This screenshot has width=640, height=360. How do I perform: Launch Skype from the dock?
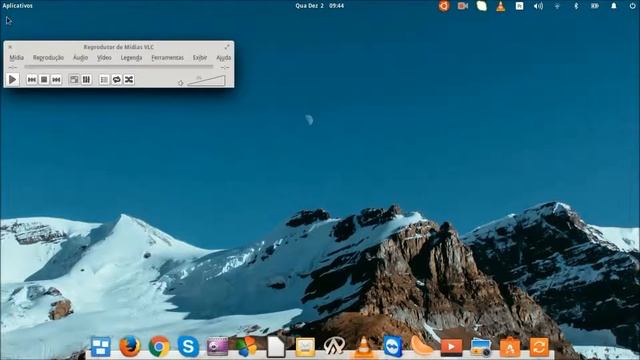tap(188, 347)
